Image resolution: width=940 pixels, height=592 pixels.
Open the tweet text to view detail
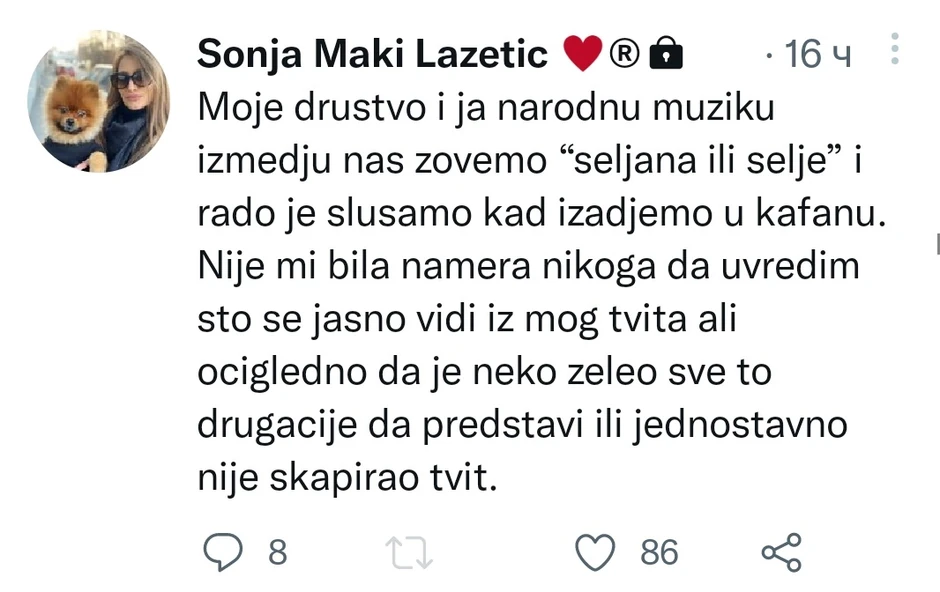[500, 290]
